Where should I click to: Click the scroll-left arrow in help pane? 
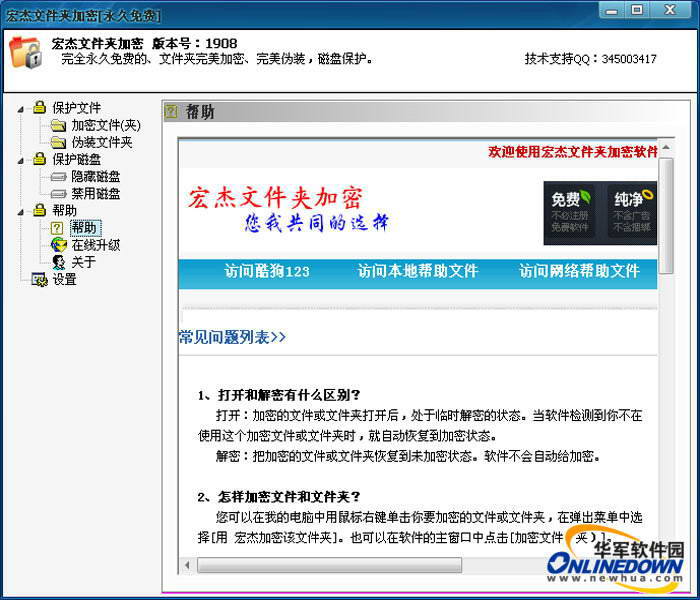point(187,565)
